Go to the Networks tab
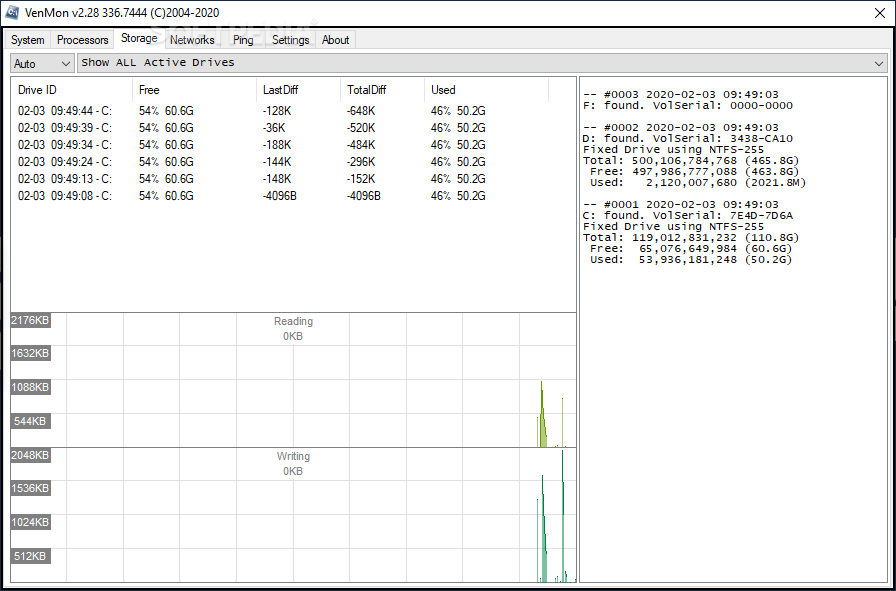The image size is (896, 591). [x=192, y=39]
